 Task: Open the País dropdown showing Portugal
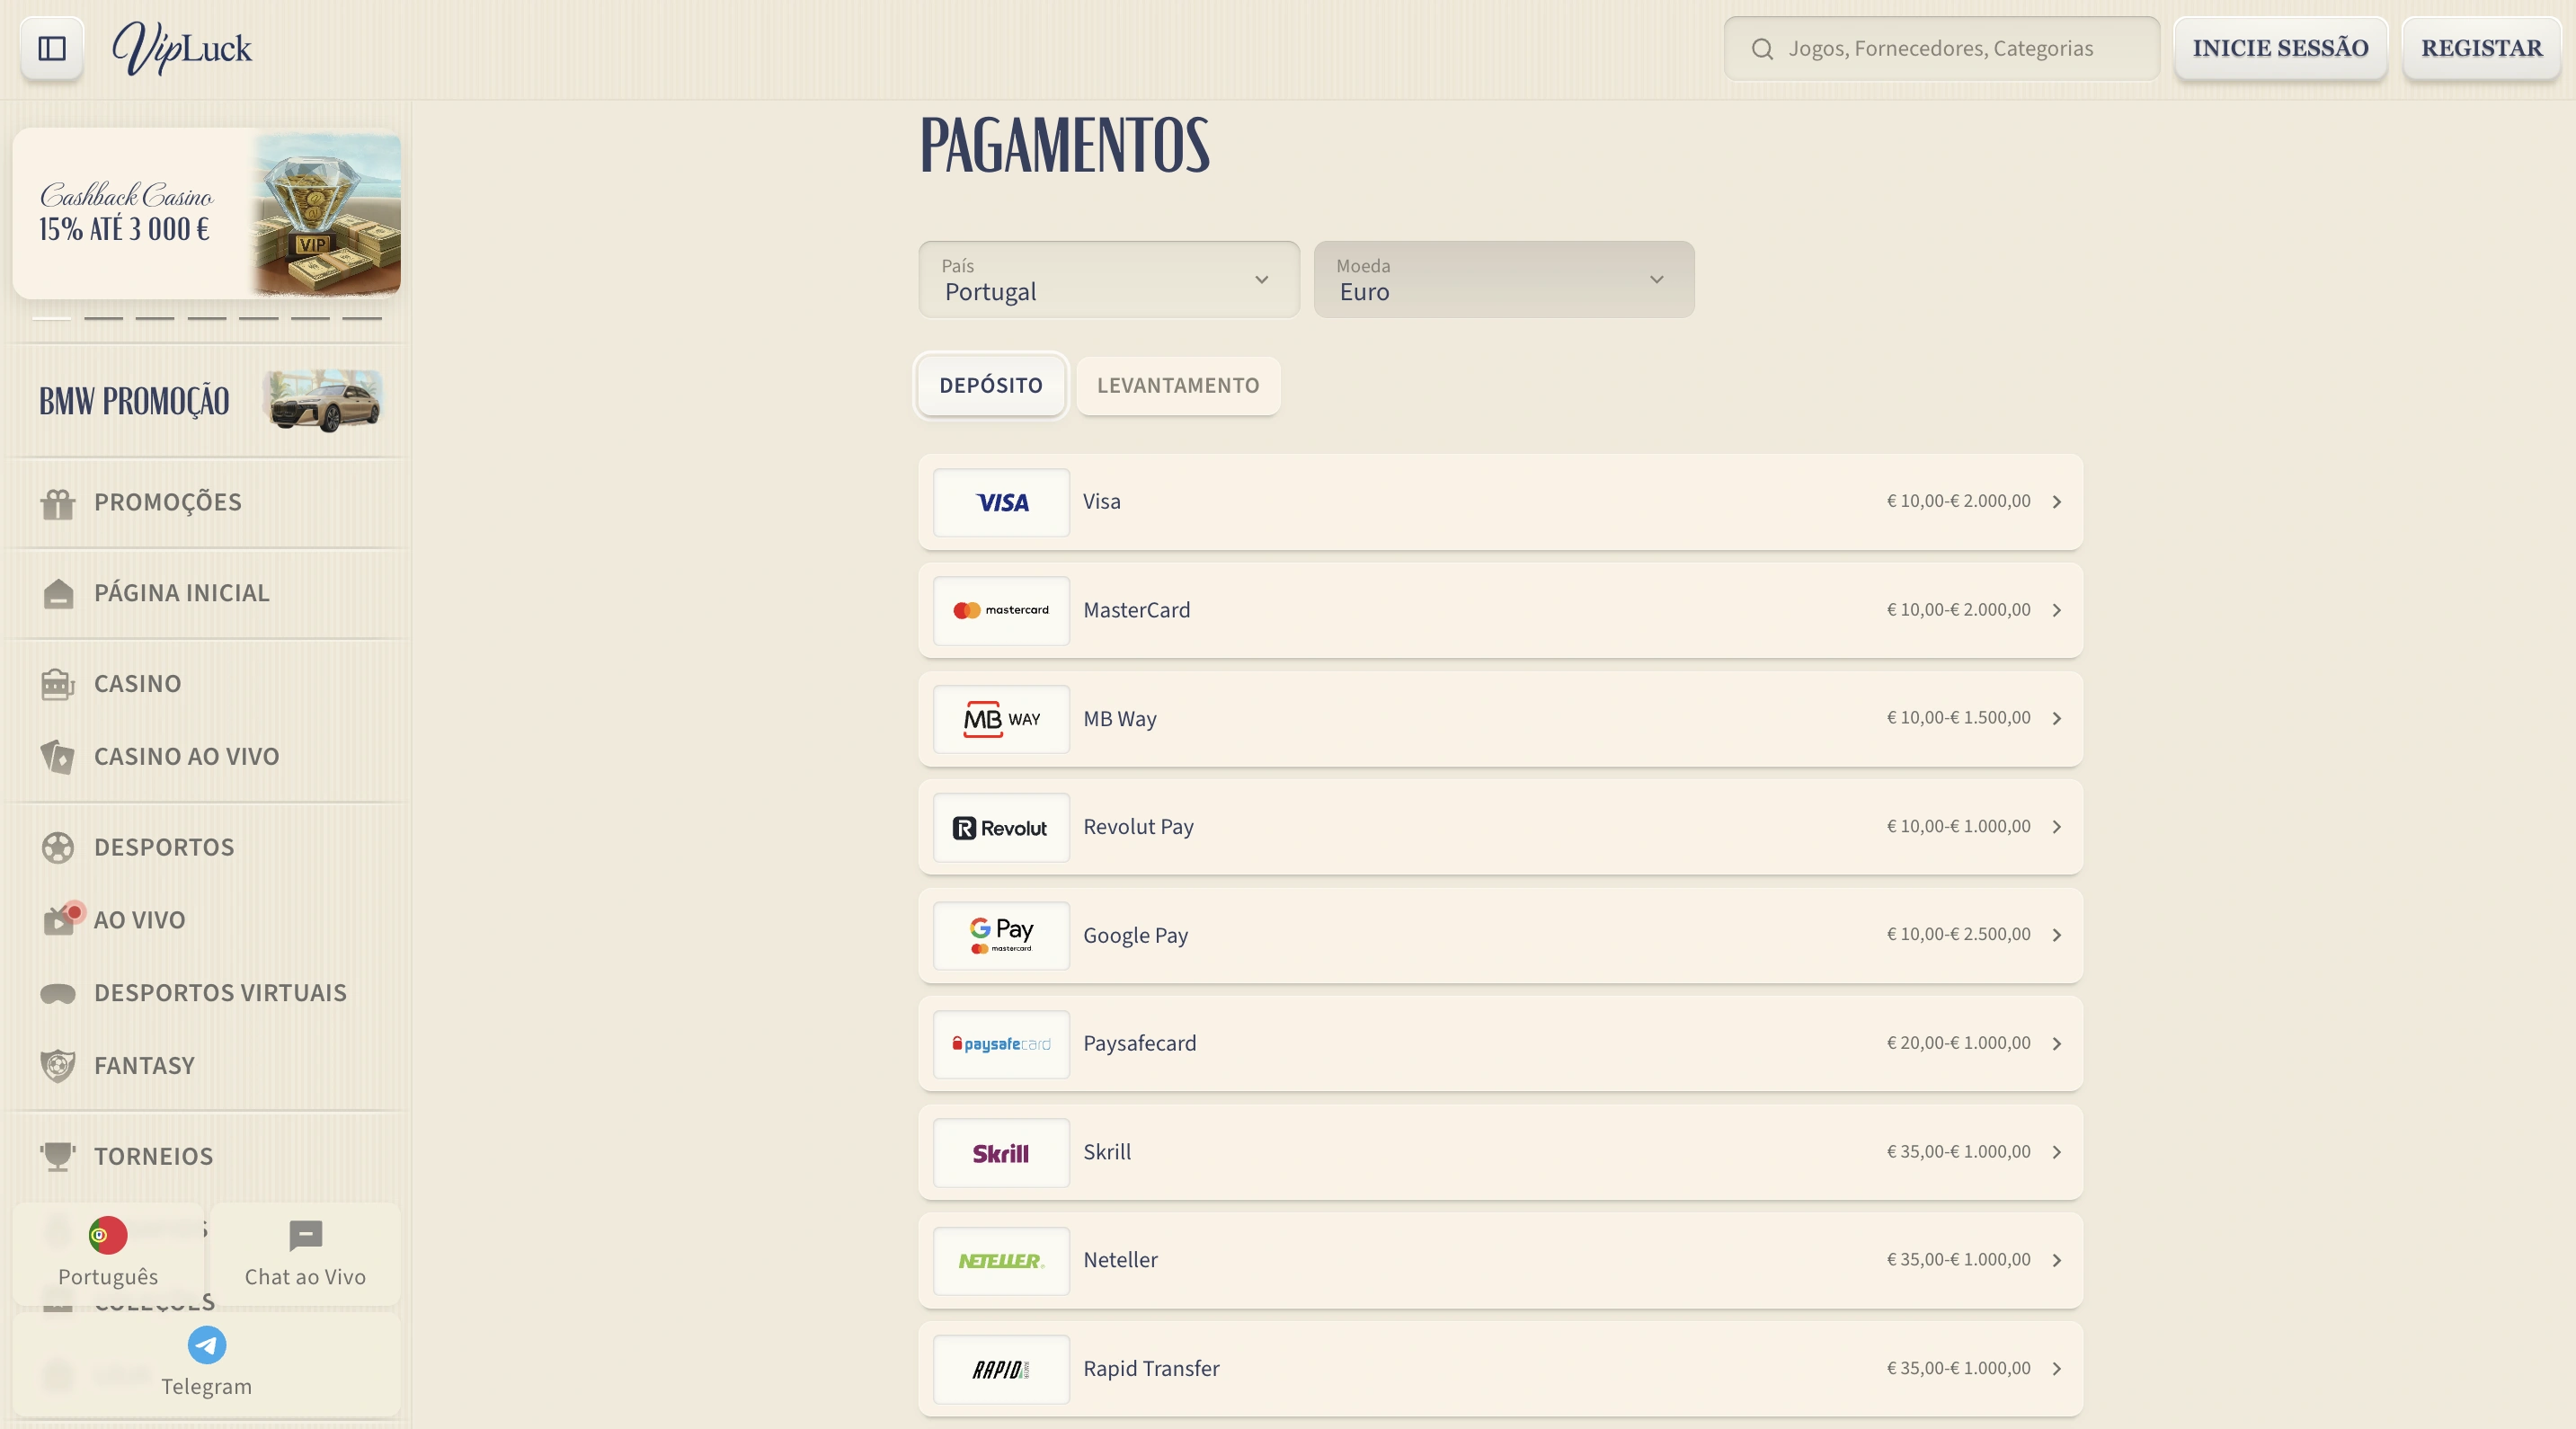[1109, 279]
